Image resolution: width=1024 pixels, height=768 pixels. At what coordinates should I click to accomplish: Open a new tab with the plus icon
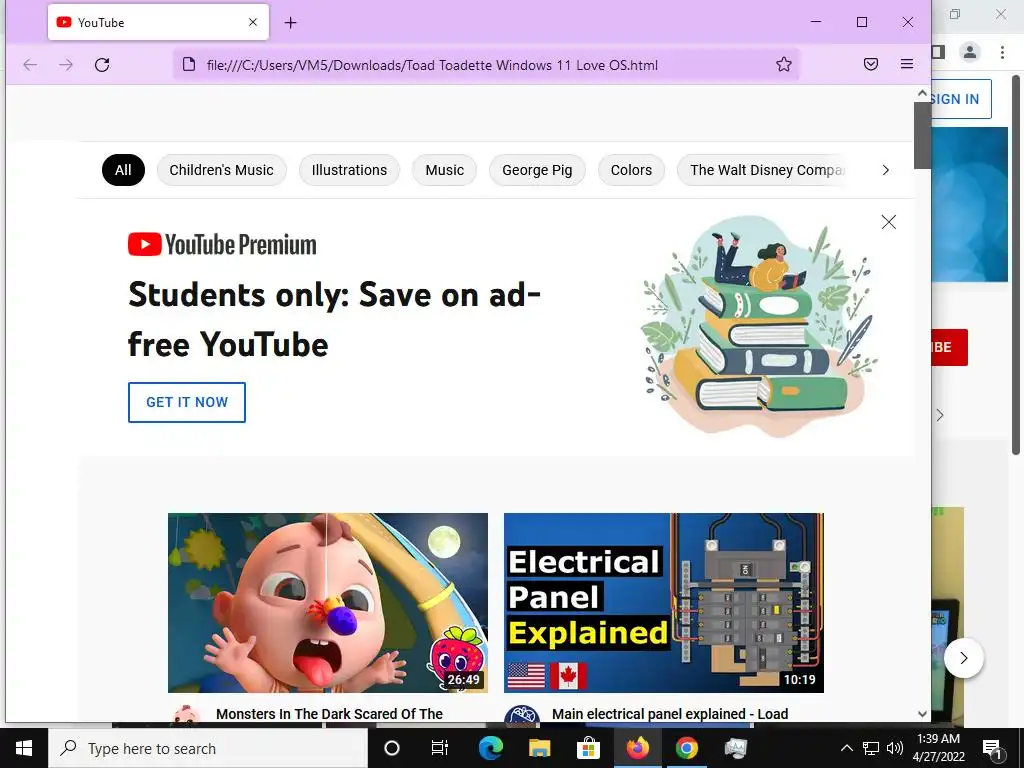click(x=291, y=23)
